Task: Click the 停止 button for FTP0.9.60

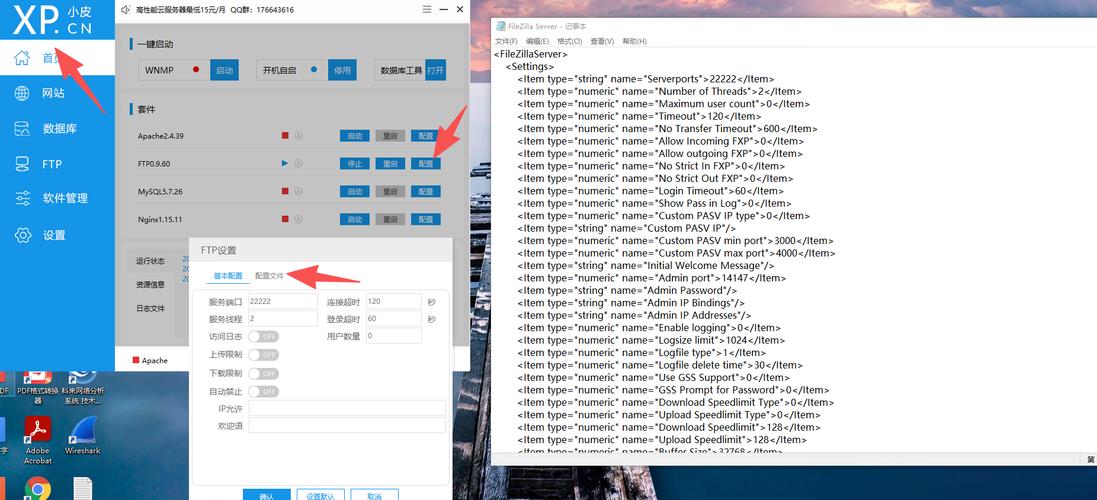Action: [x=355, y=163]
